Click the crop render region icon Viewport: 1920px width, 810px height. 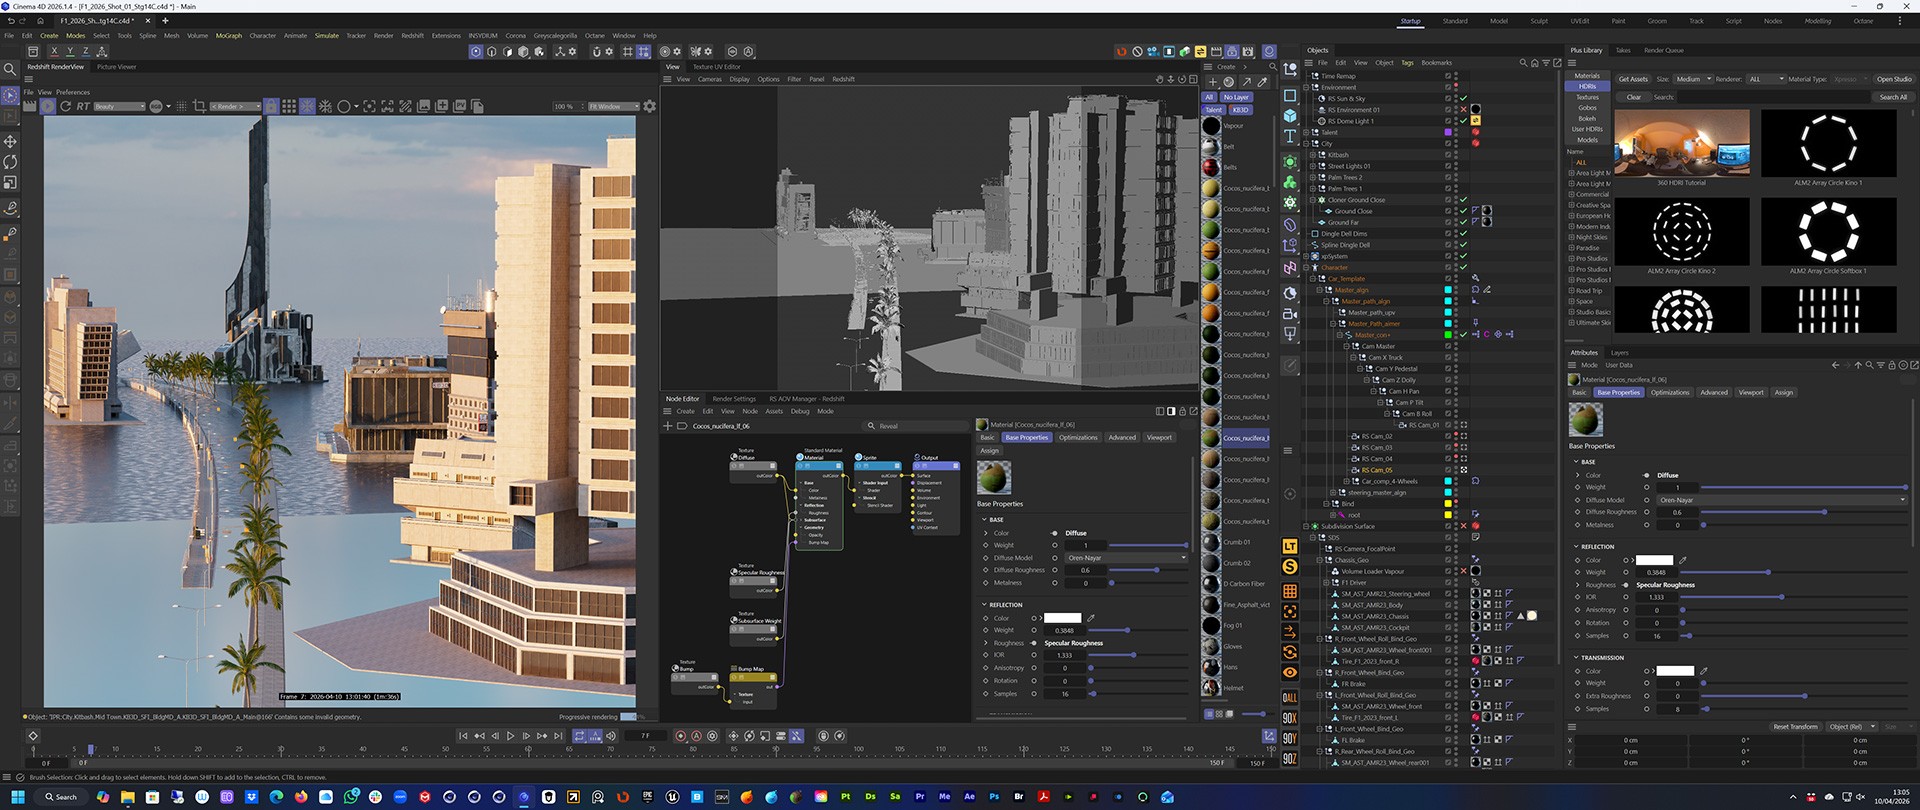pyautogui.click(x=199, y=106)
